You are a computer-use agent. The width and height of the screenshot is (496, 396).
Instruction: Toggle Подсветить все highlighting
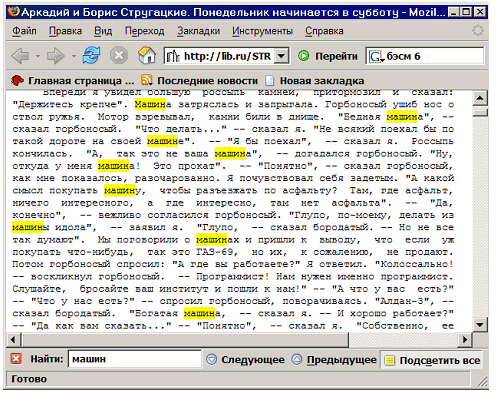coord(432,360)
